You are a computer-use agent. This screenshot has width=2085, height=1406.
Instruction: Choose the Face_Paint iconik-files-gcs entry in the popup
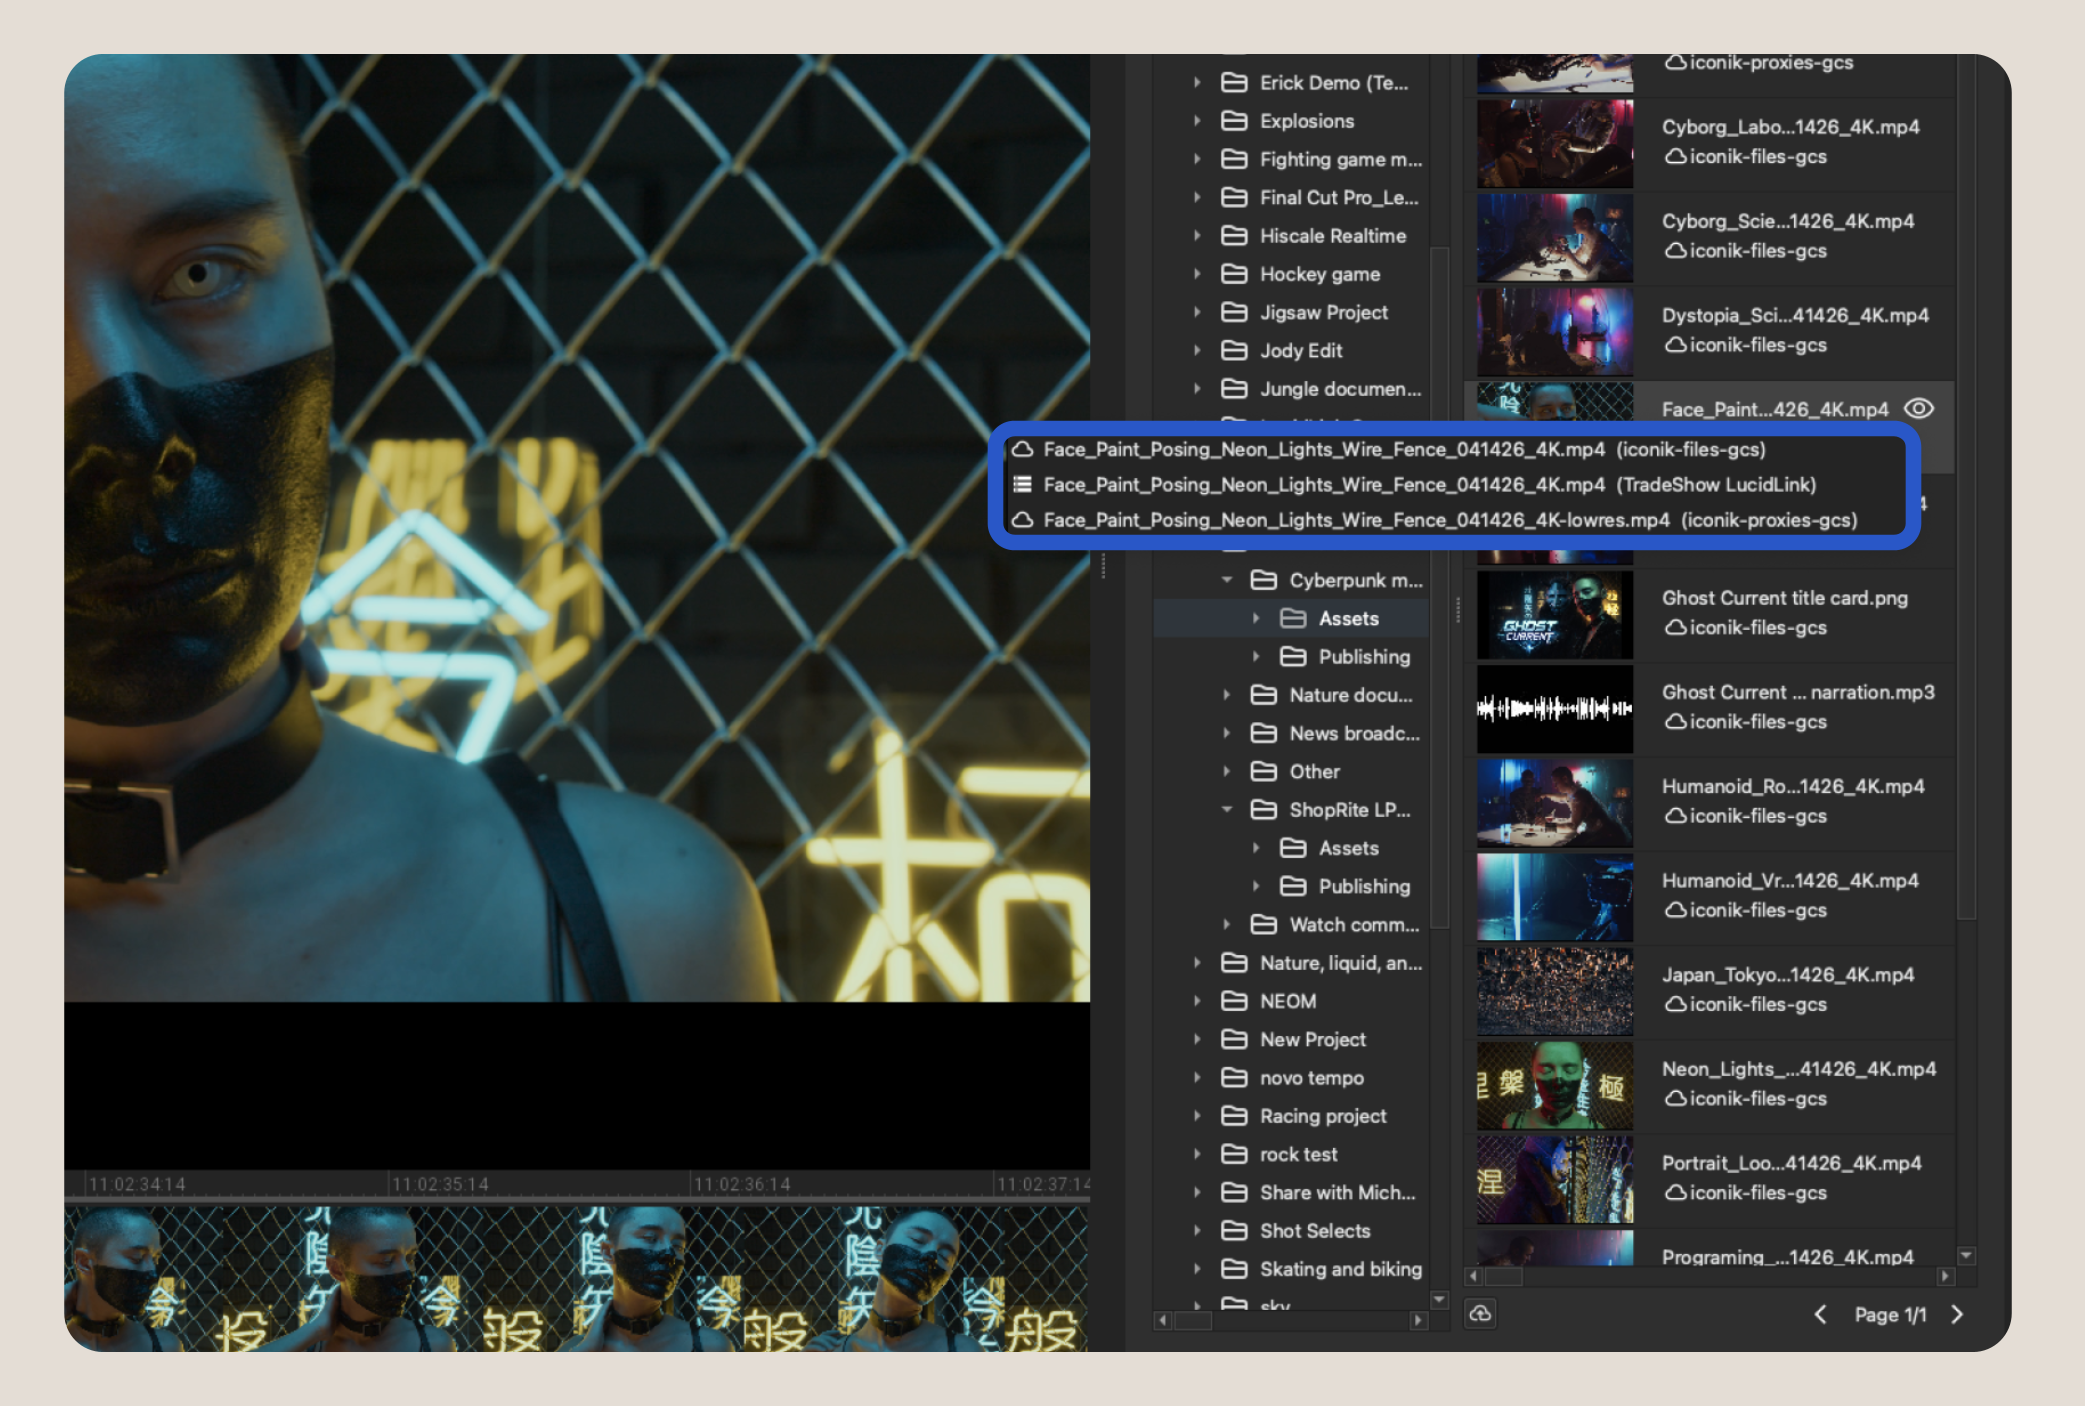point(1403,450)
